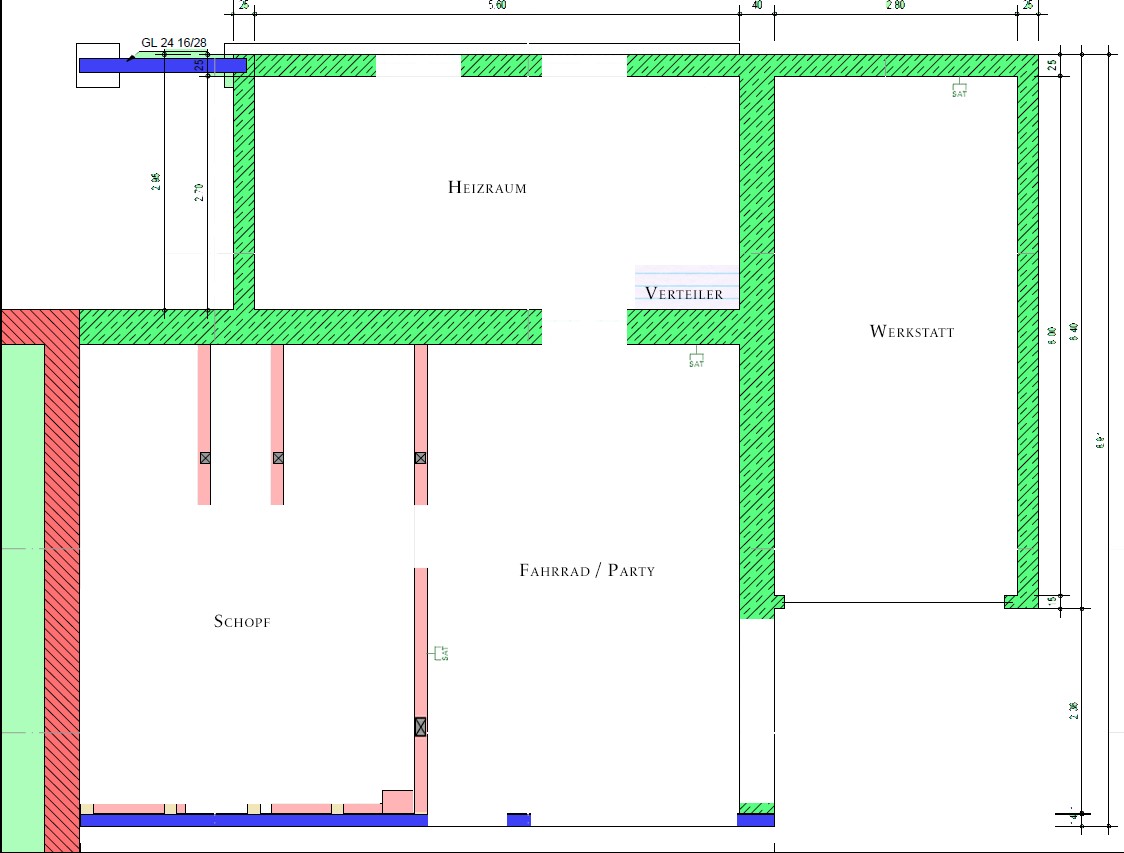Click the lowest crossed-box symbol near Schopf
This screenshot has height=853, width=1124.
tap(420, 727)
